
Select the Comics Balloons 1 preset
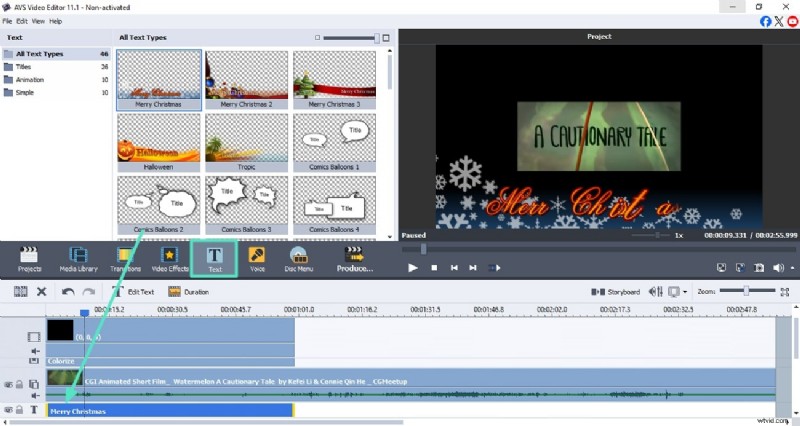[334, 143]
